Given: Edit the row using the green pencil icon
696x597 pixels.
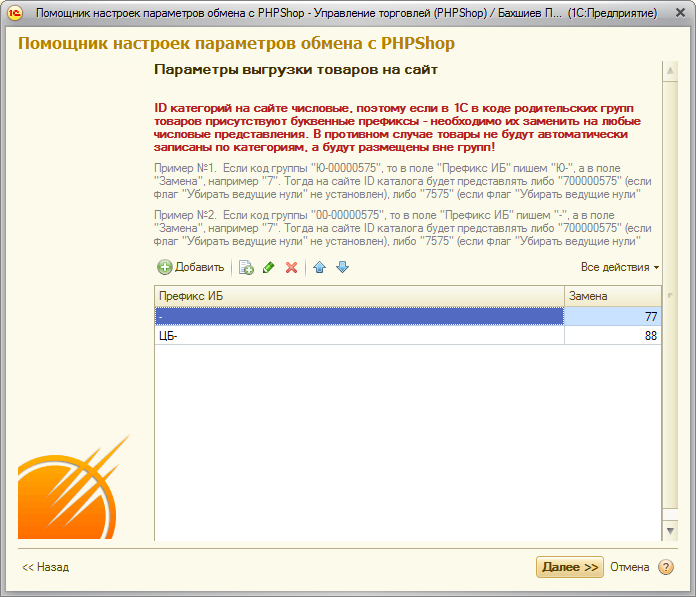Looking at the screenshot, I should click(269, 267).
